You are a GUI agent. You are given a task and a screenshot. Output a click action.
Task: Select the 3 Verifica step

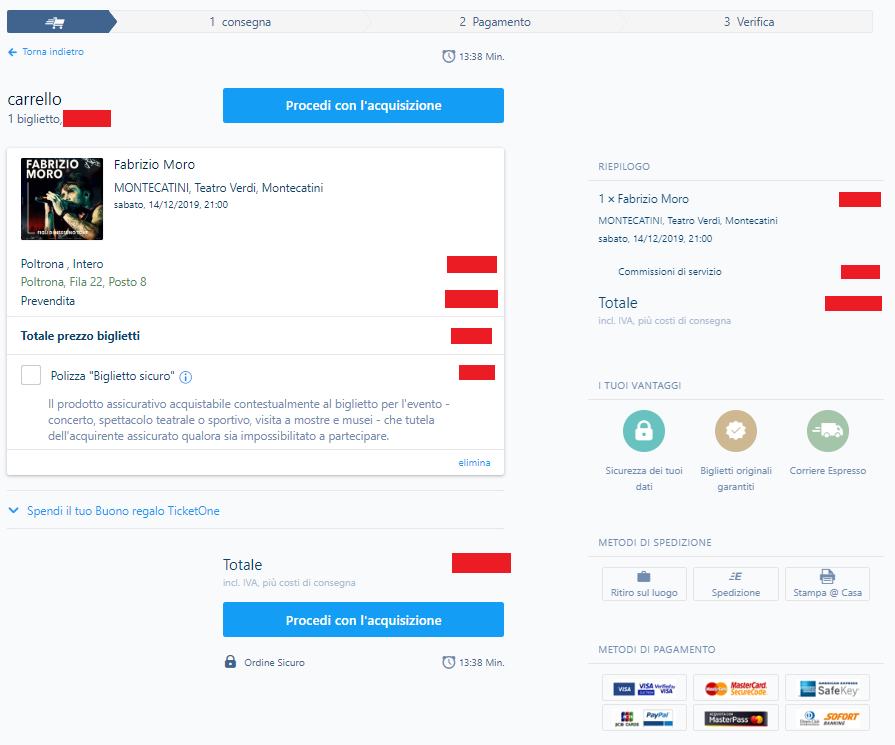pyautogui.click(x=749, y=22)
